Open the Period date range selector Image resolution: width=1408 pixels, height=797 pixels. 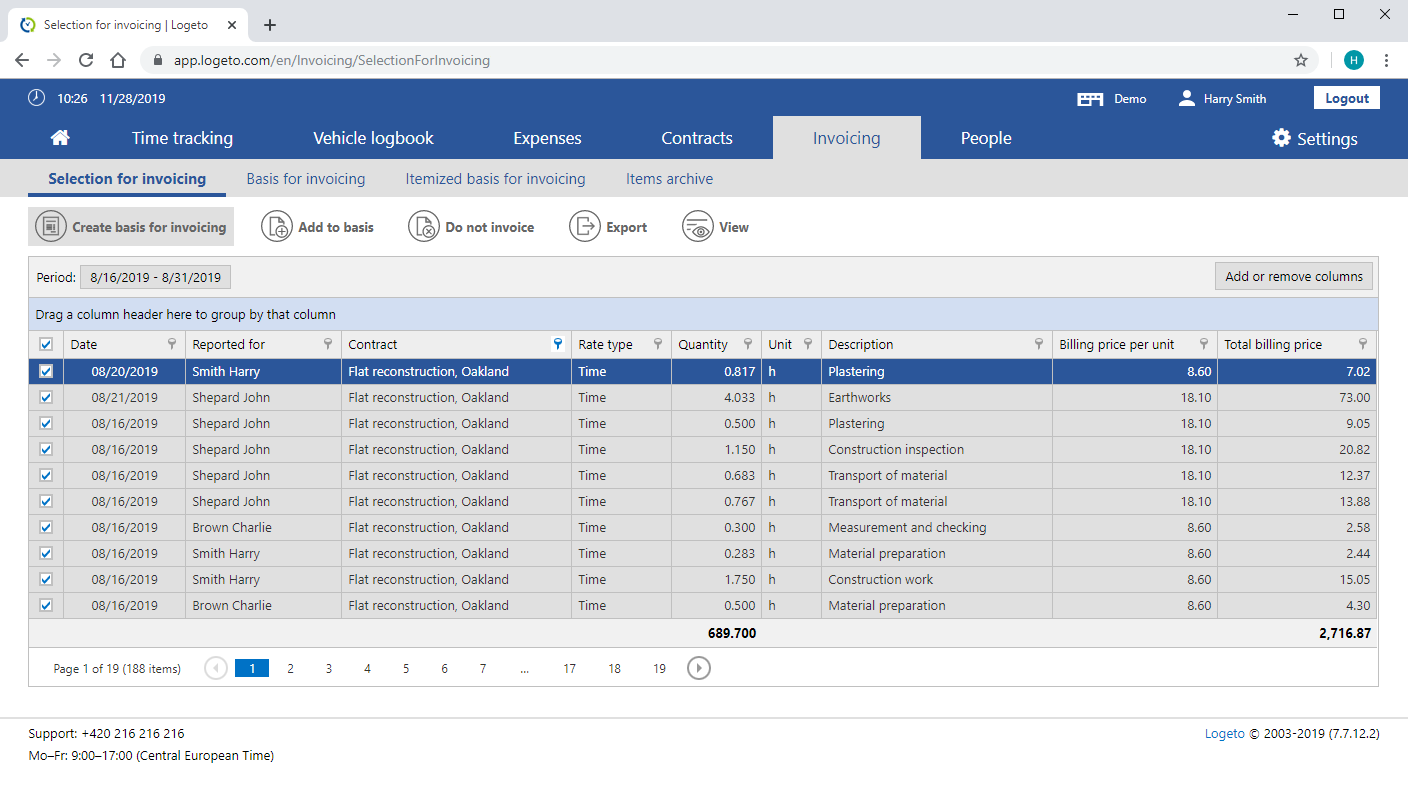[x=156, y=277]
